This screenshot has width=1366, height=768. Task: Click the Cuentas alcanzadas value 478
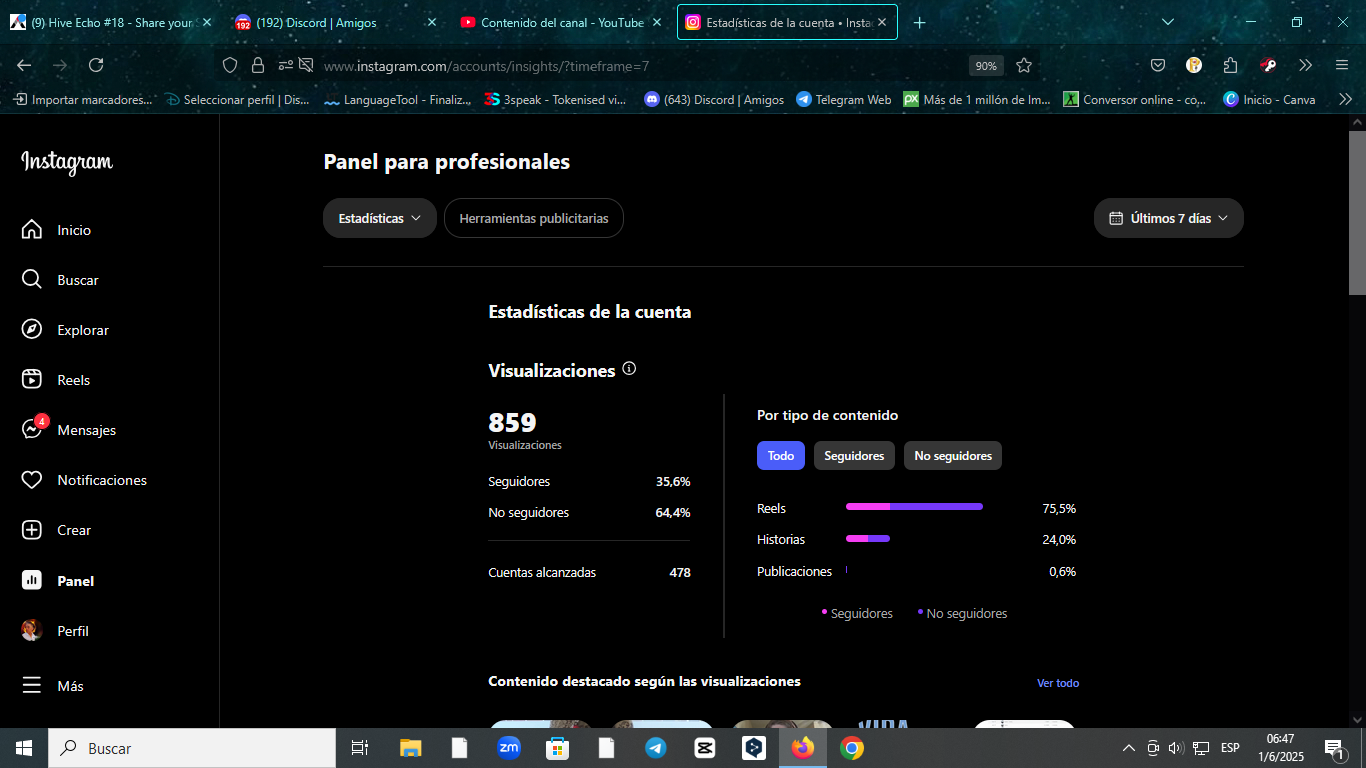pyautogui.click(x=680, y=573)
